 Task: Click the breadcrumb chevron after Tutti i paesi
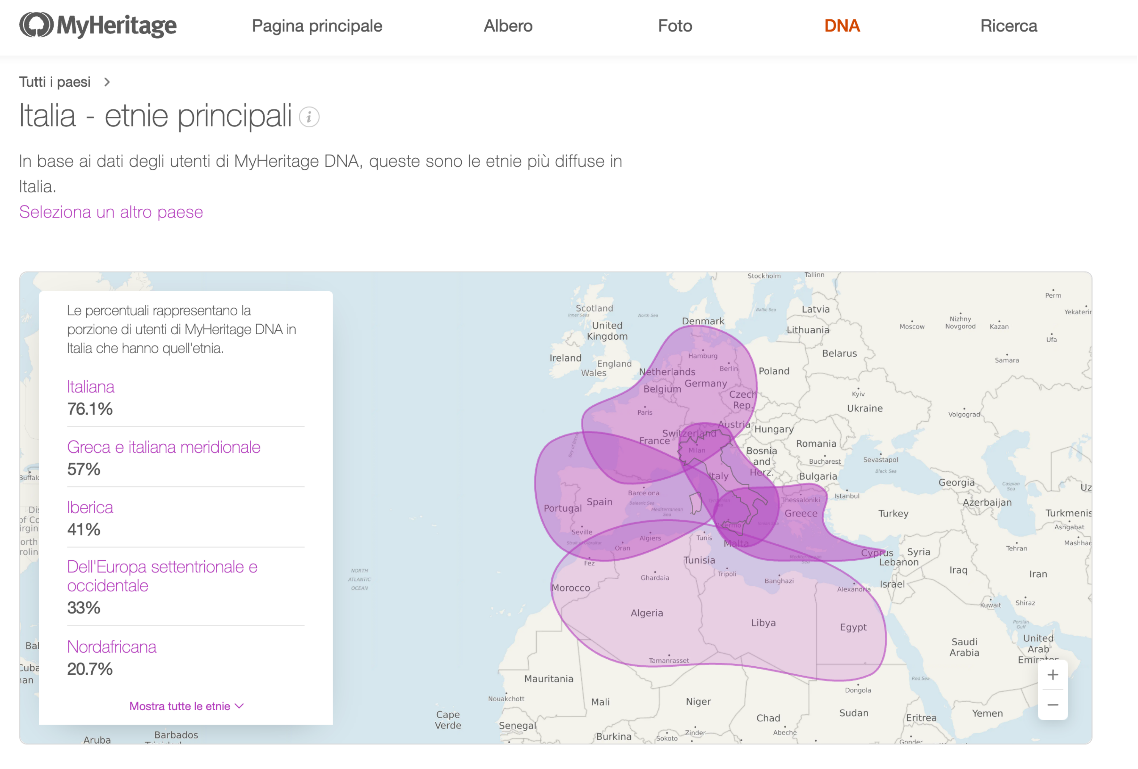(x=107, y=82)
